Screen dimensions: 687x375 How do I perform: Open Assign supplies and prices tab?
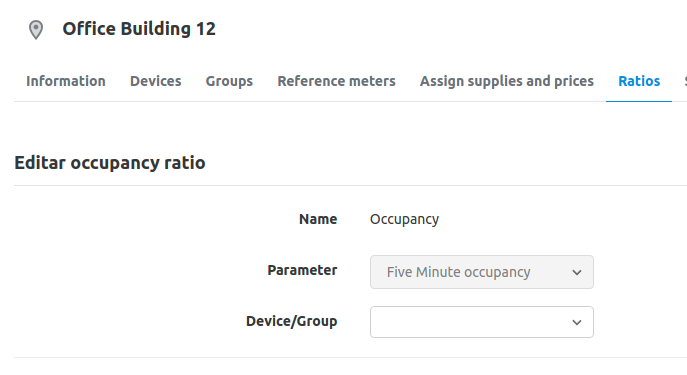coord(507,81)
